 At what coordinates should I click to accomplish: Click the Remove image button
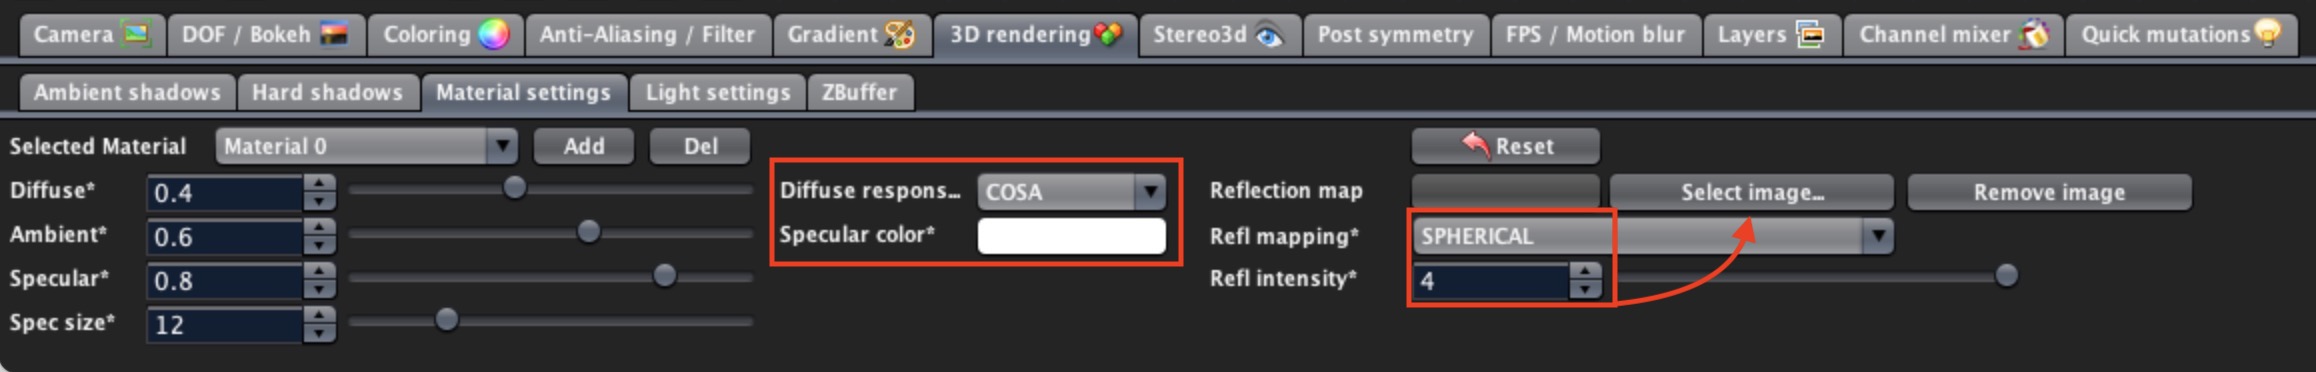(x=2049, y=192)
